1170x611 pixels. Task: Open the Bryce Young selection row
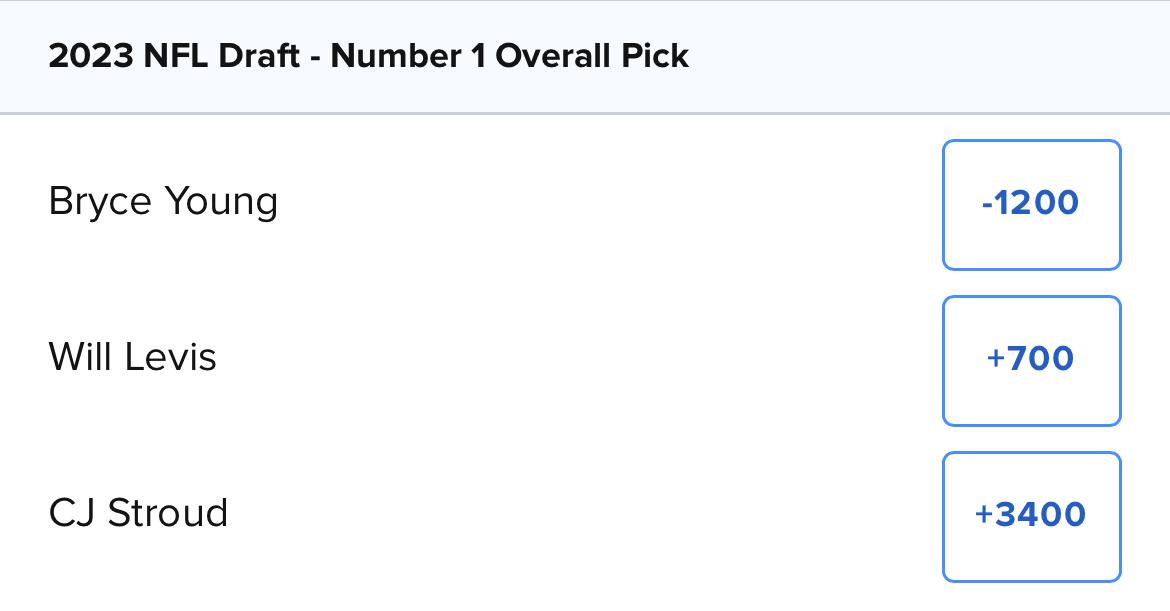[x=585, y=204]
